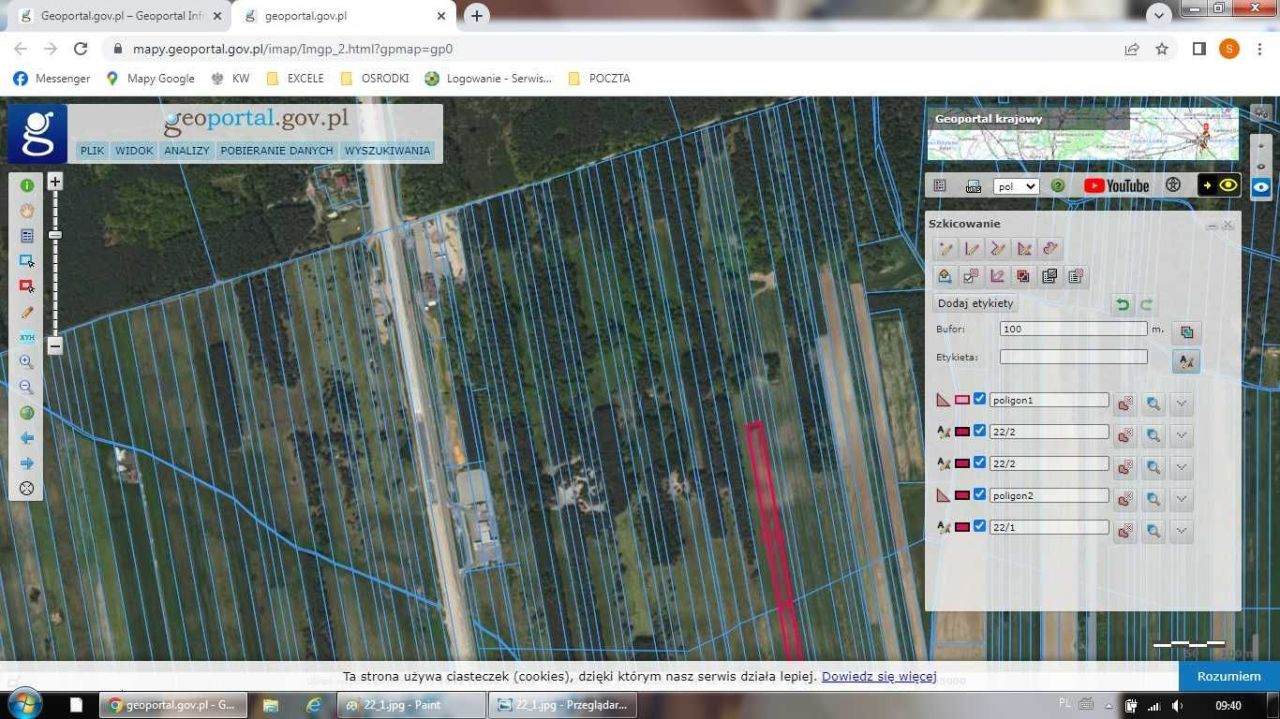Accept cookies with Rozumiem button
Image resolution: width=1280 pixels, height=719 pixels.
pyautogui.click(x=1229, y=676)
